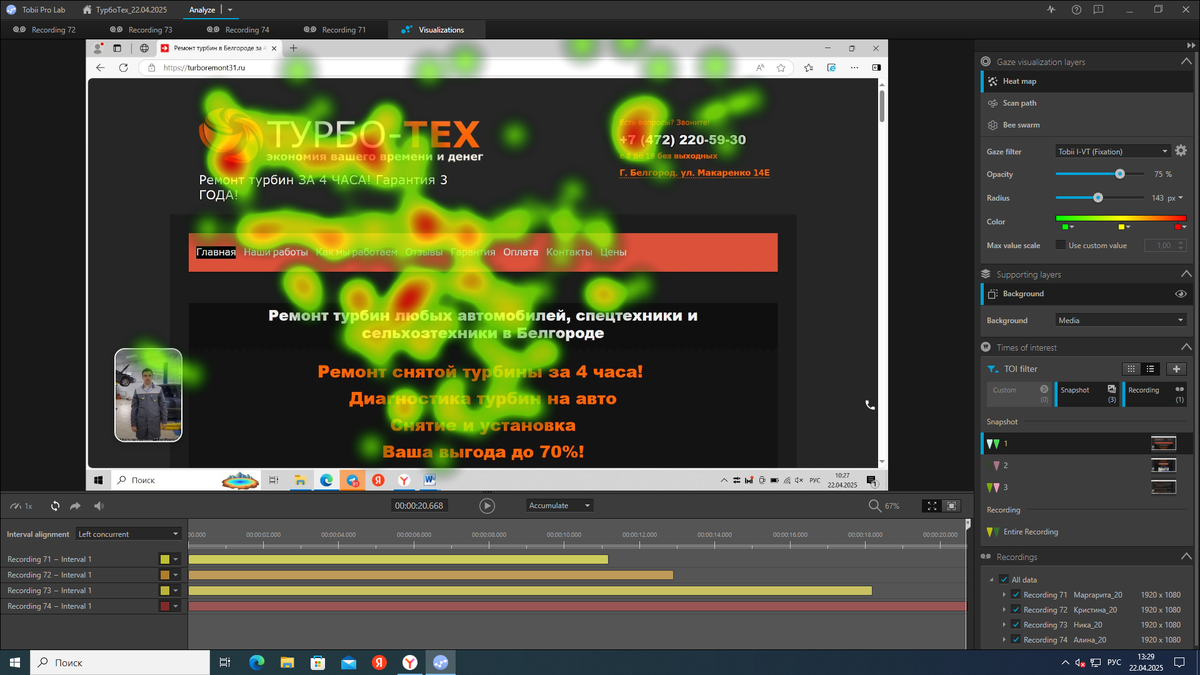Open gaze filter settings gear

pos(1181,151)
